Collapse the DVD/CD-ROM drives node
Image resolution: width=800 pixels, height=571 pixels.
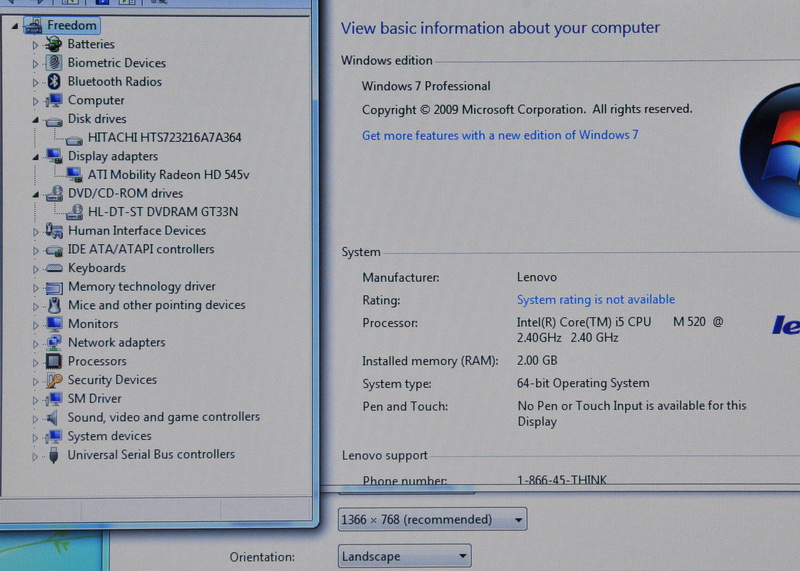(x=36, y=194)
